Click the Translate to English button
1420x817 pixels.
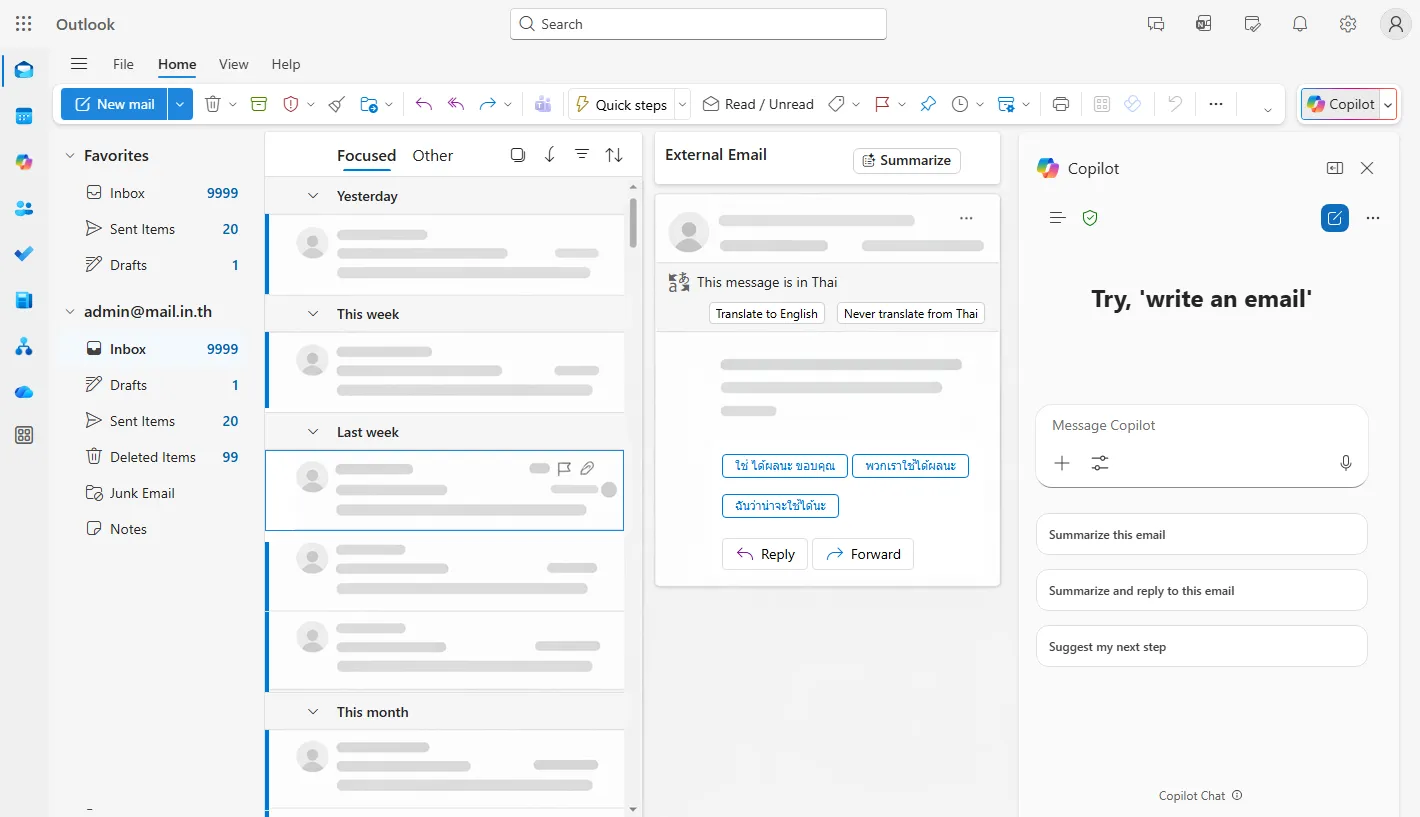click(766, 314)
